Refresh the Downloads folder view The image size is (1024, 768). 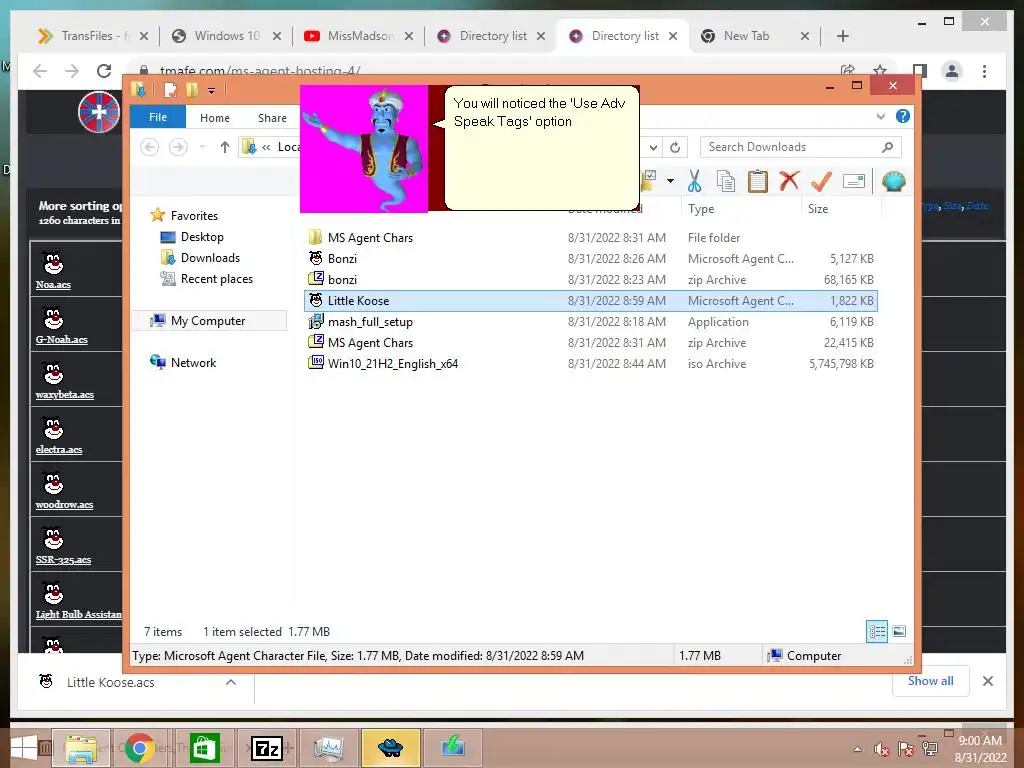(x=675, y=148)
